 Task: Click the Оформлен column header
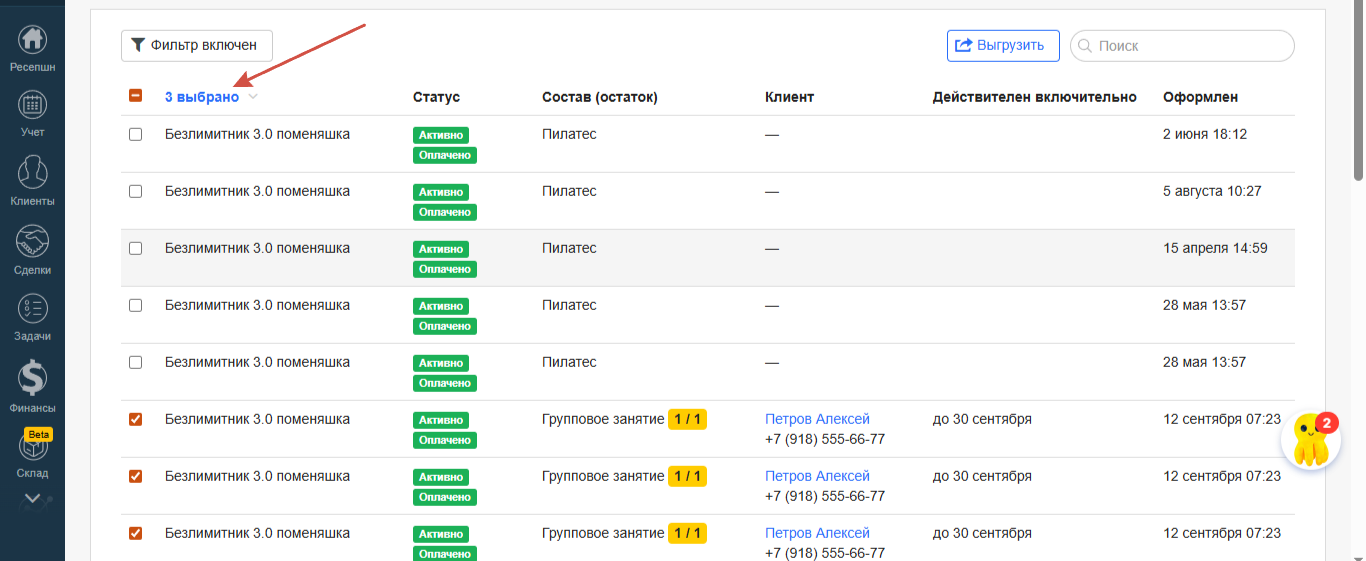click(x=1200, y=97)
